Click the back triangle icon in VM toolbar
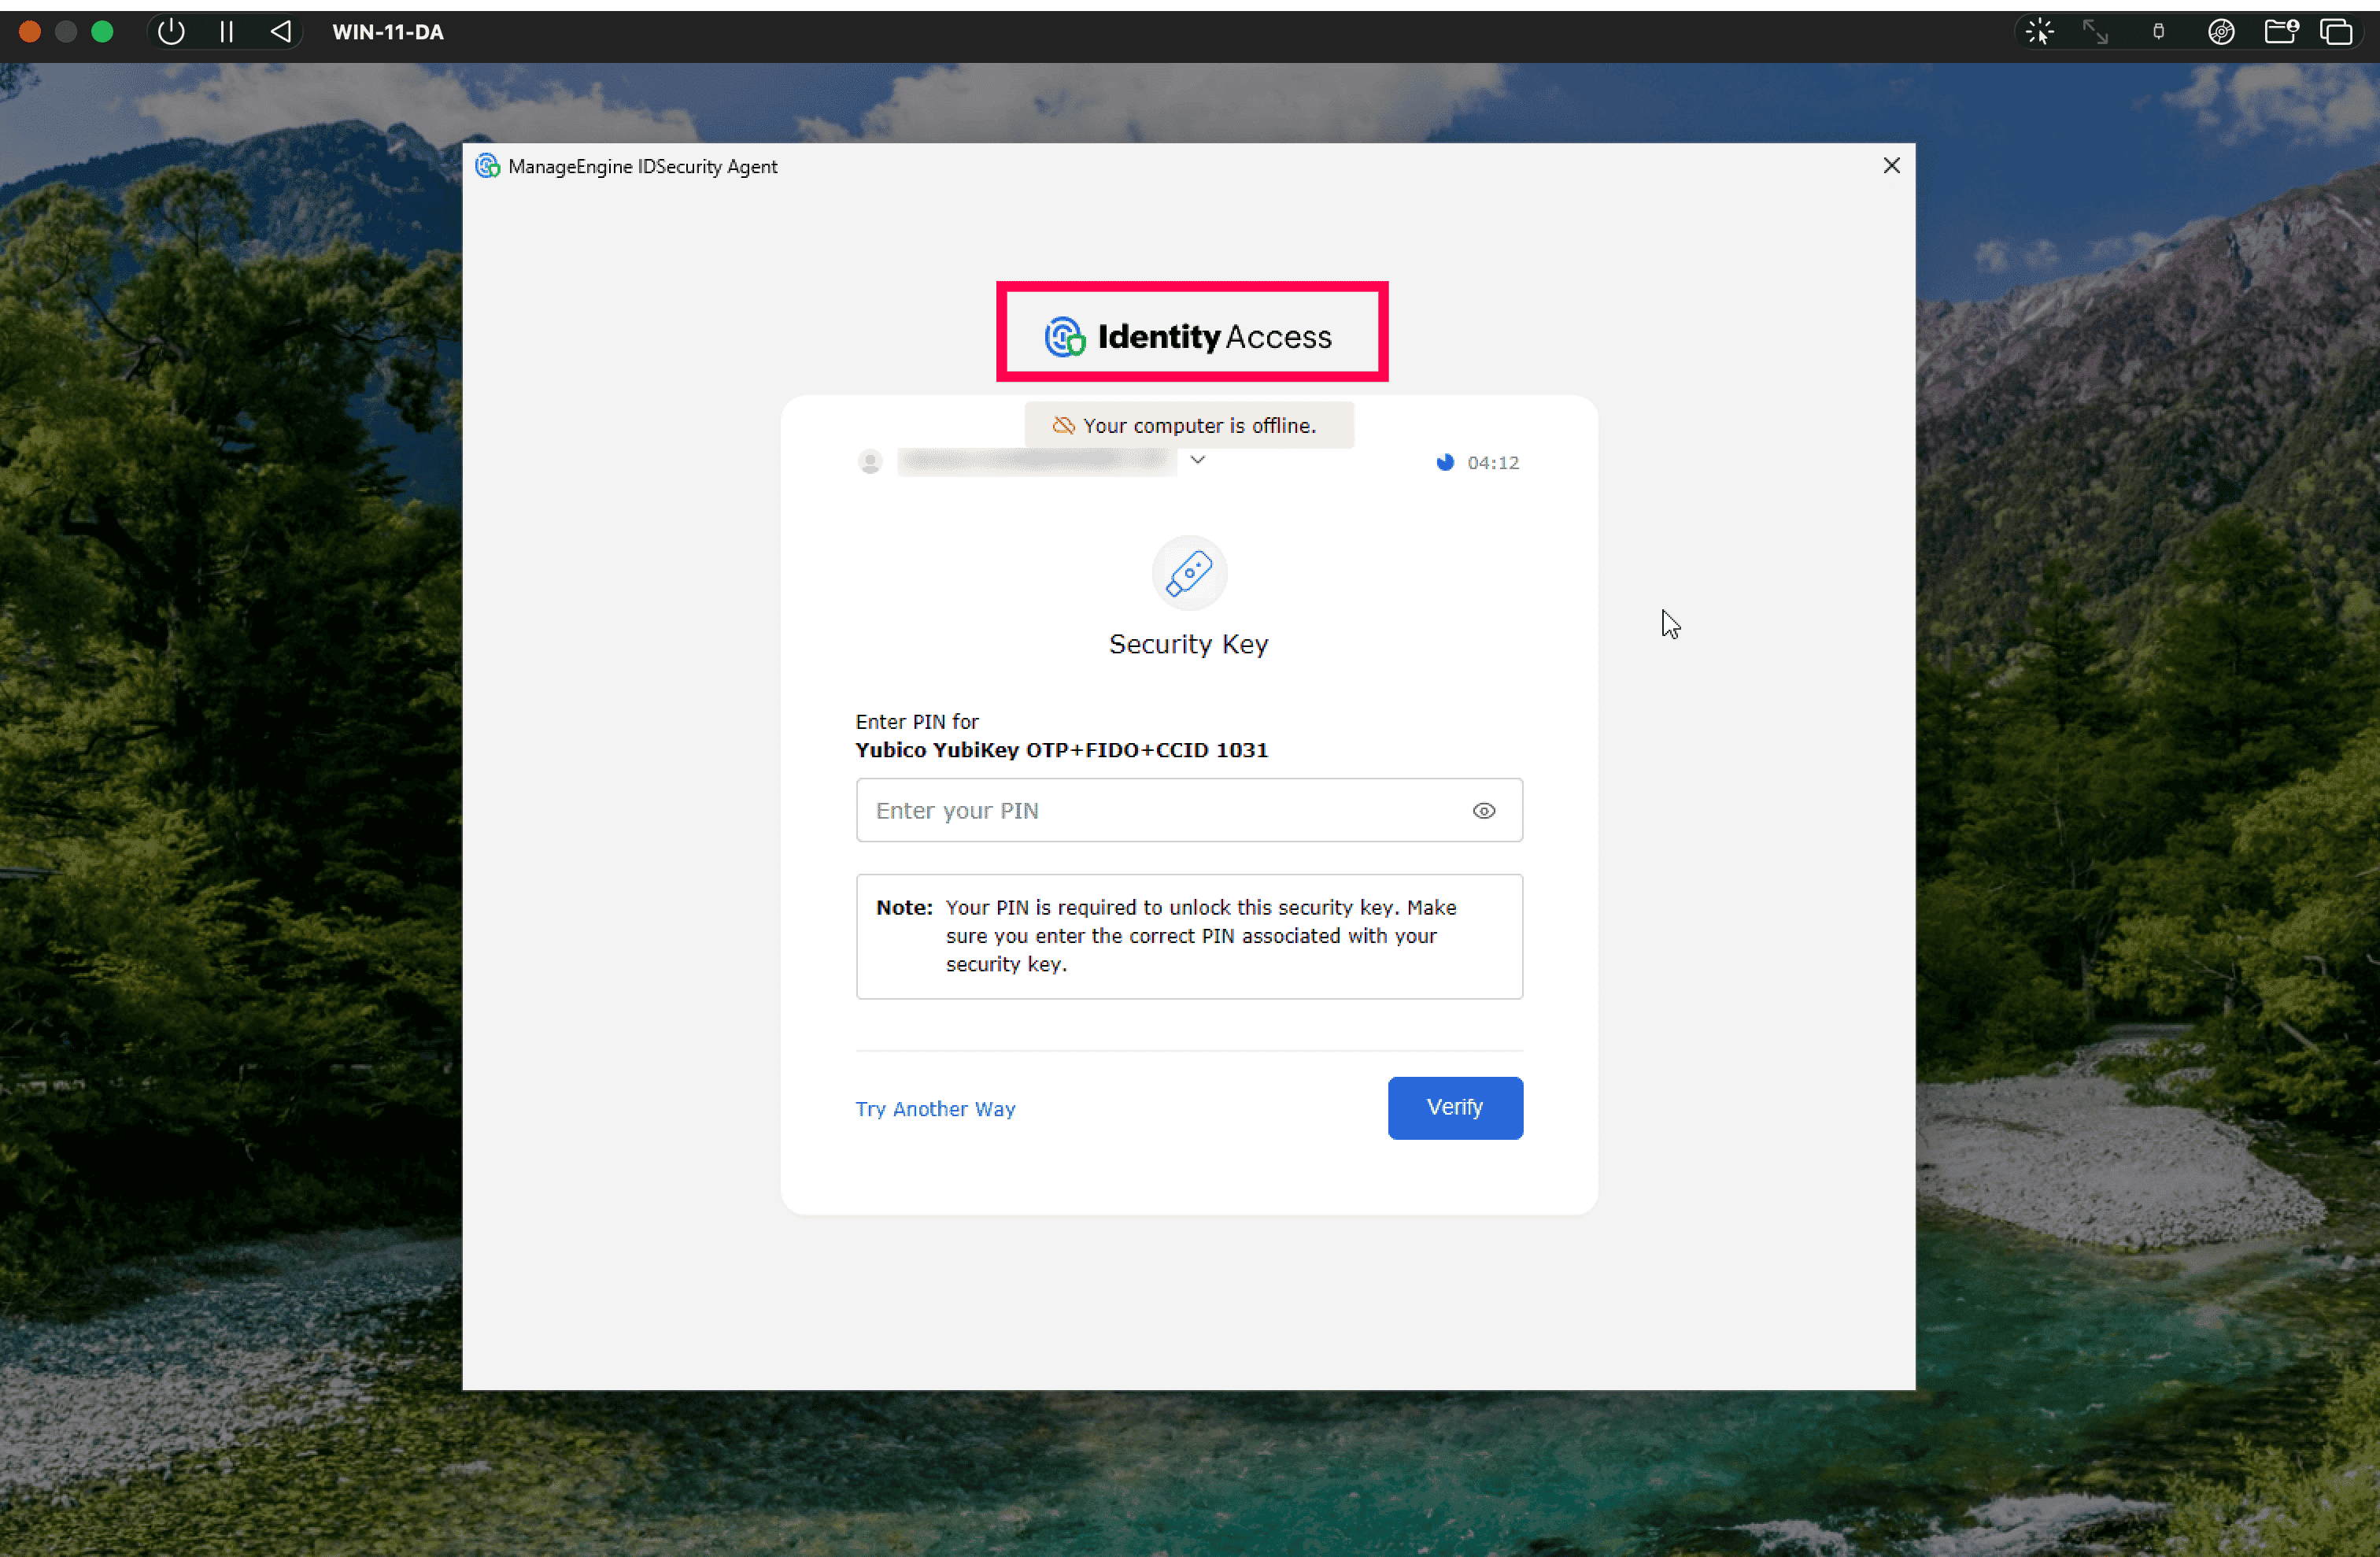 (281, 32)
